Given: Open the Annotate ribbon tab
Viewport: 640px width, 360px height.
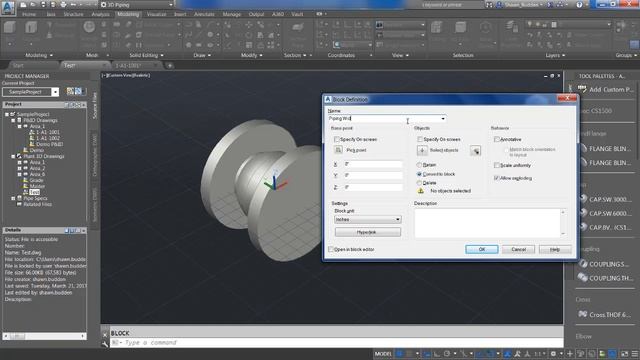Looking at the screenshot, I should click(204, 14).
